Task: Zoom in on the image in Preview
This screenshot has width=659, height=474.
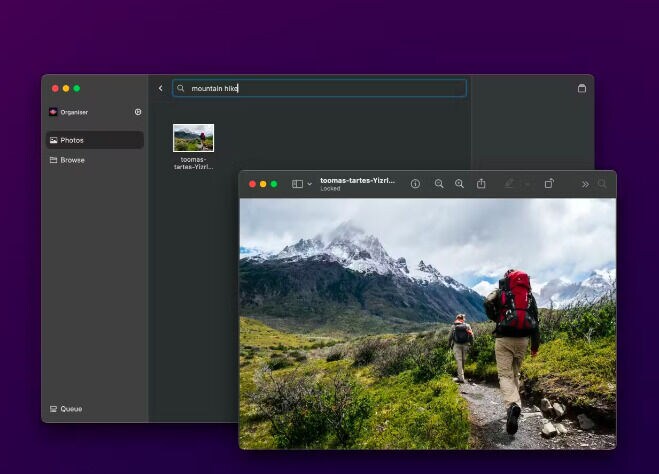Action: click(x=459, y=184)
